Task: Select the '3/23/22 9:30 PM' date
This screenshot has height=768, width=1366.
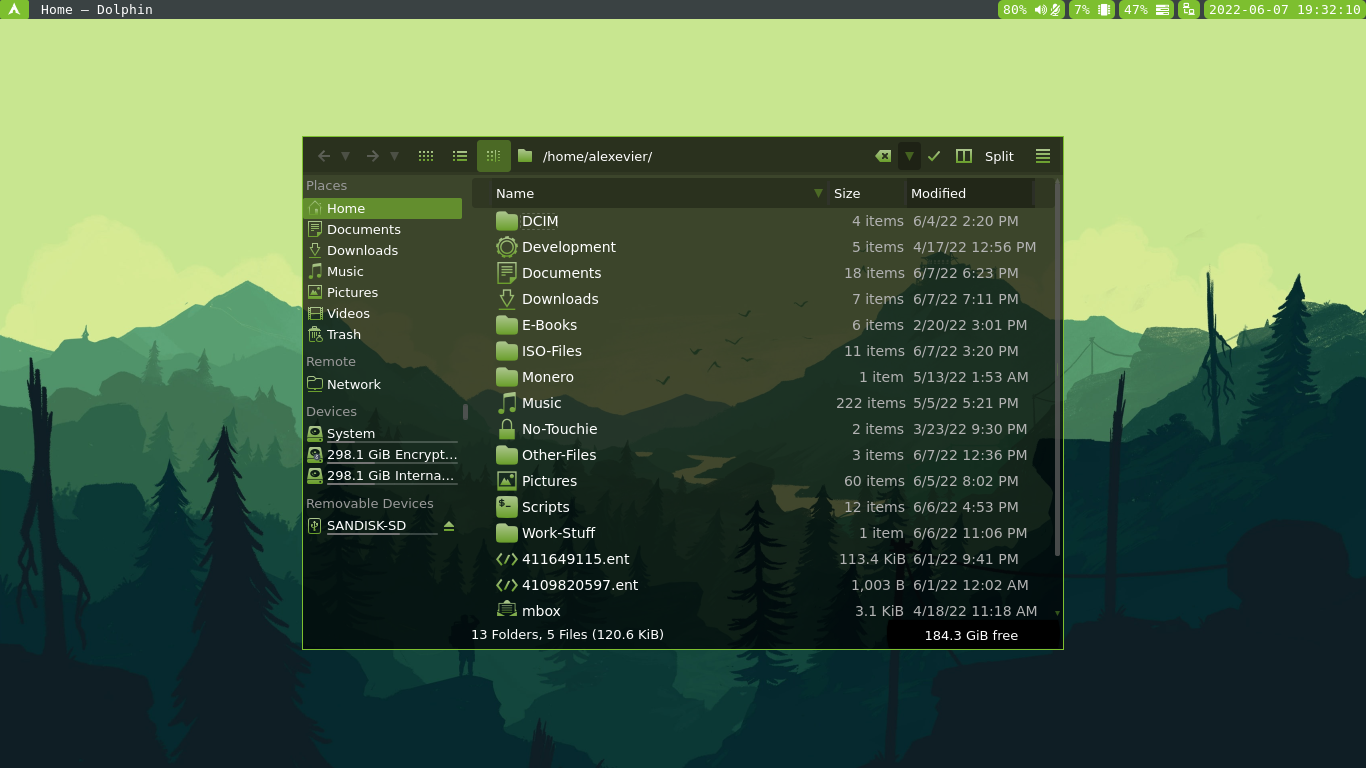Action: (x=970, y=429)
